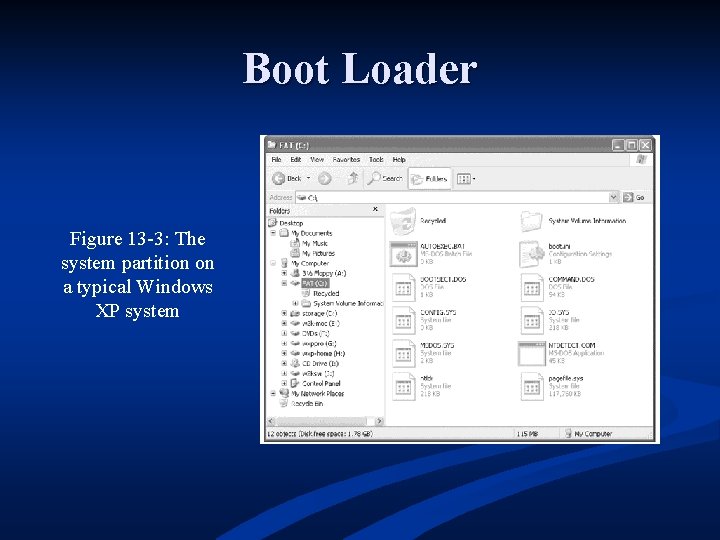Collapse the My Documents tree node
Screen dimensions: 720x540
pos(273,233)
